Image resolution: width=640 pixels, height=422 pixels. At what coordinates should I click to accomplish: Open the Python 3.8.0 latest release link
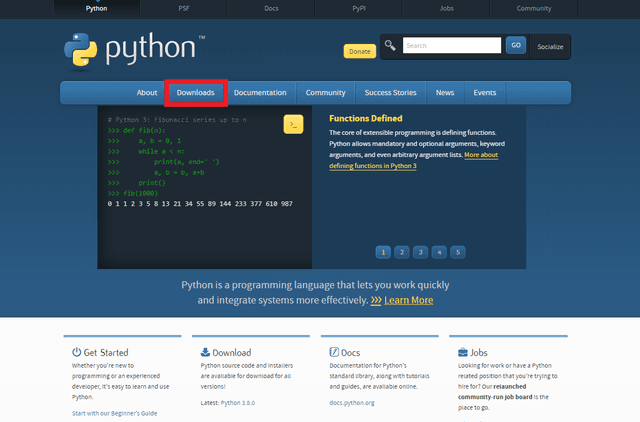click(238, 403)
